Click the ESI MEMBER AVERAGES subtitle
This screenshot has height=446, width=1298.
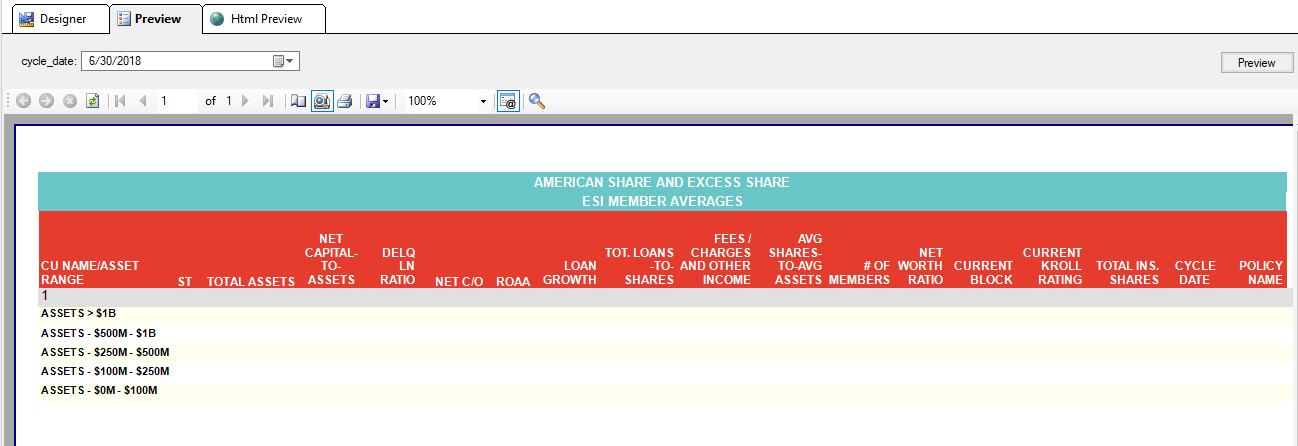662,201
